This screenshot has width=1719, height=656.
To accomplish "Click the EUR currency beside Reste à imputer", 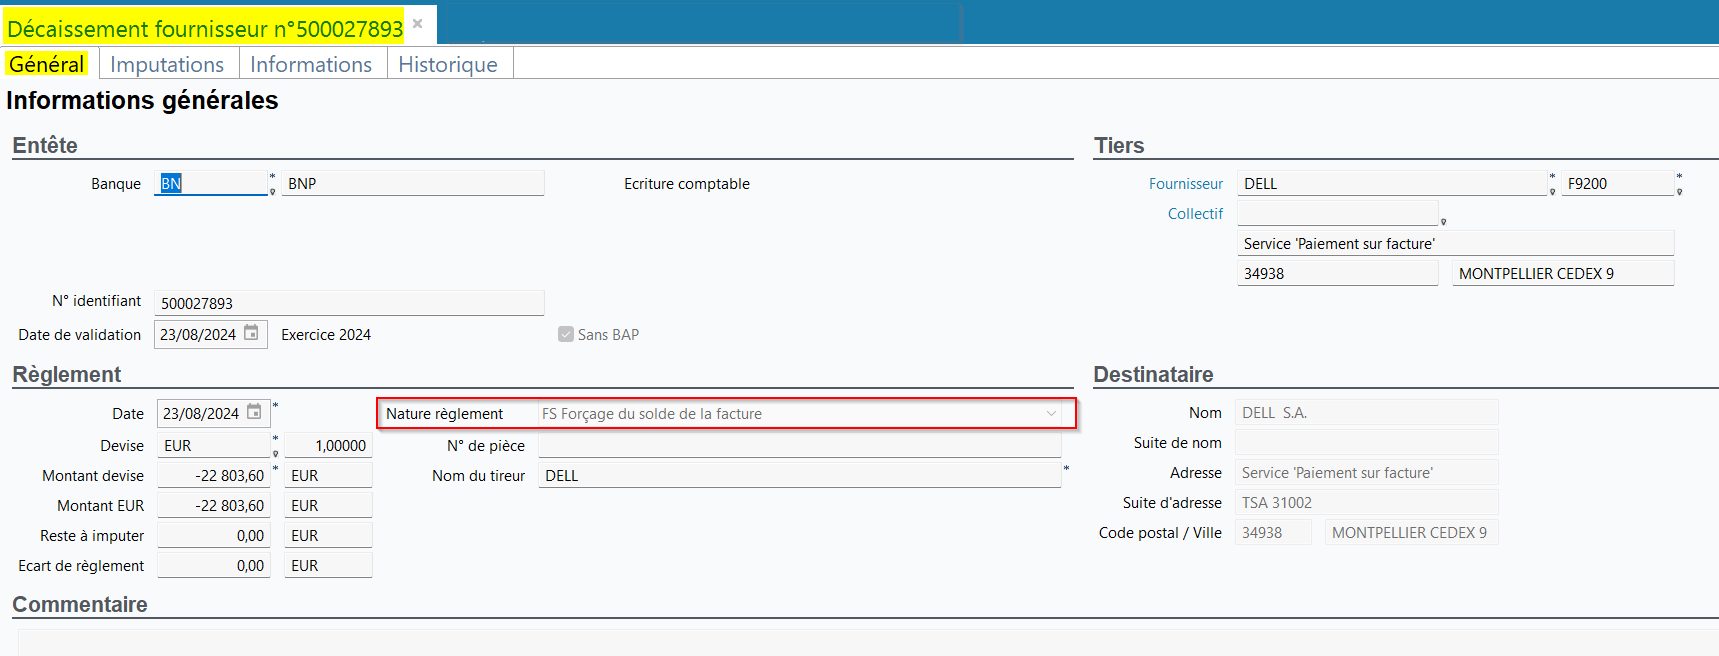I will pos(328,535).
